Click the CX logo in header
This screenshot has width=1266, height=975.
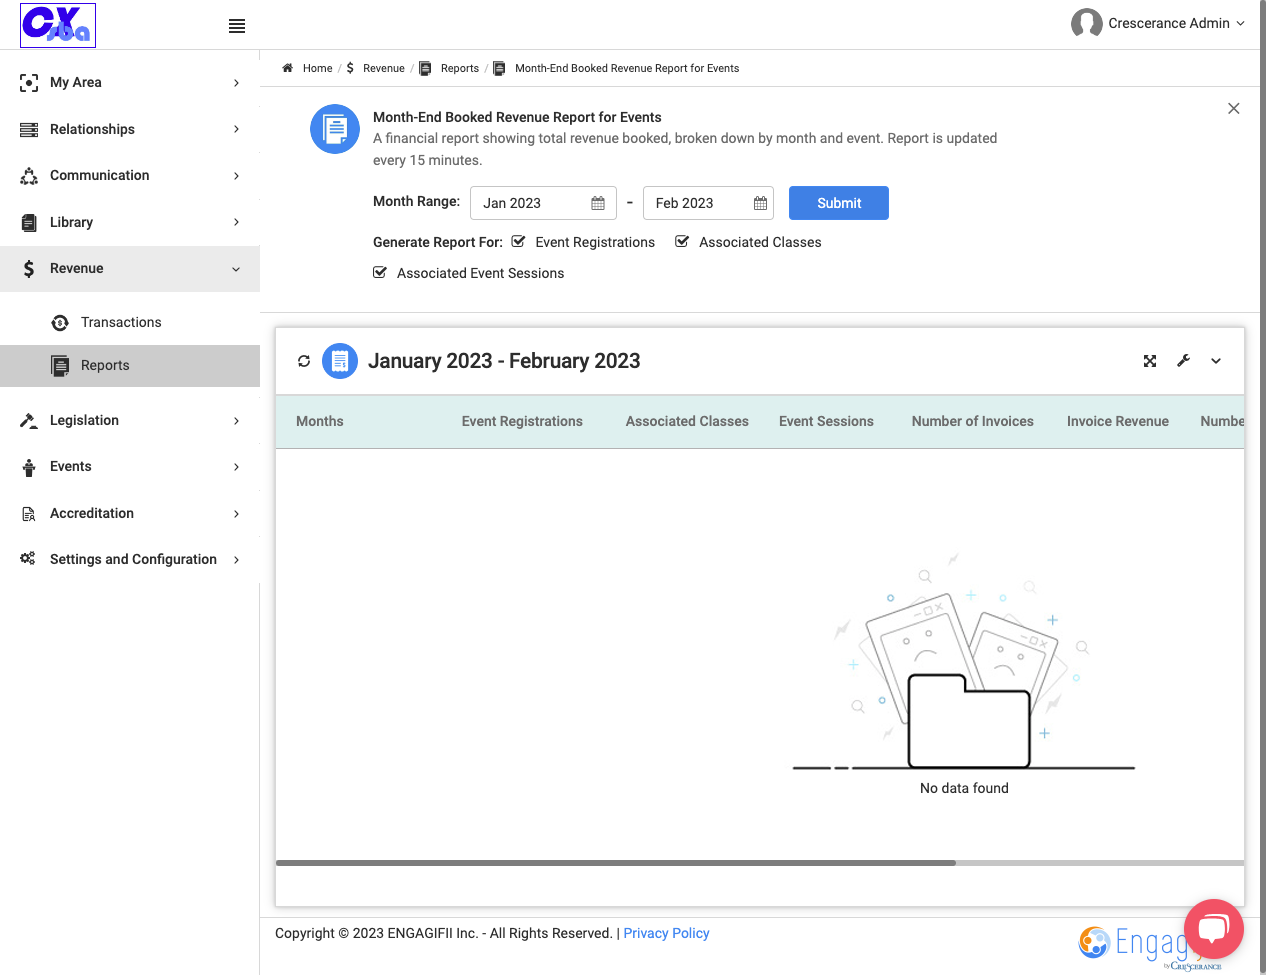[58, 25]
